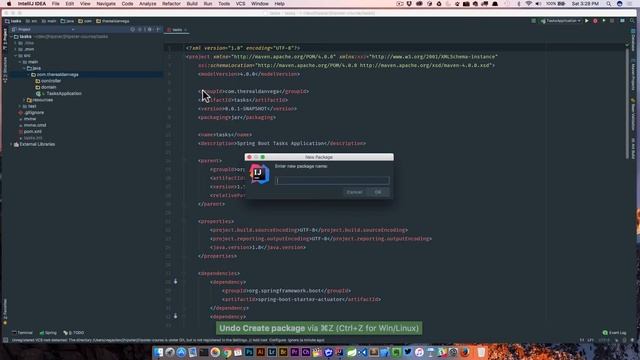The width and height of the screenshot is (640, 360).
Task: Expand External Libraries node
Action: tap(11, 144)
